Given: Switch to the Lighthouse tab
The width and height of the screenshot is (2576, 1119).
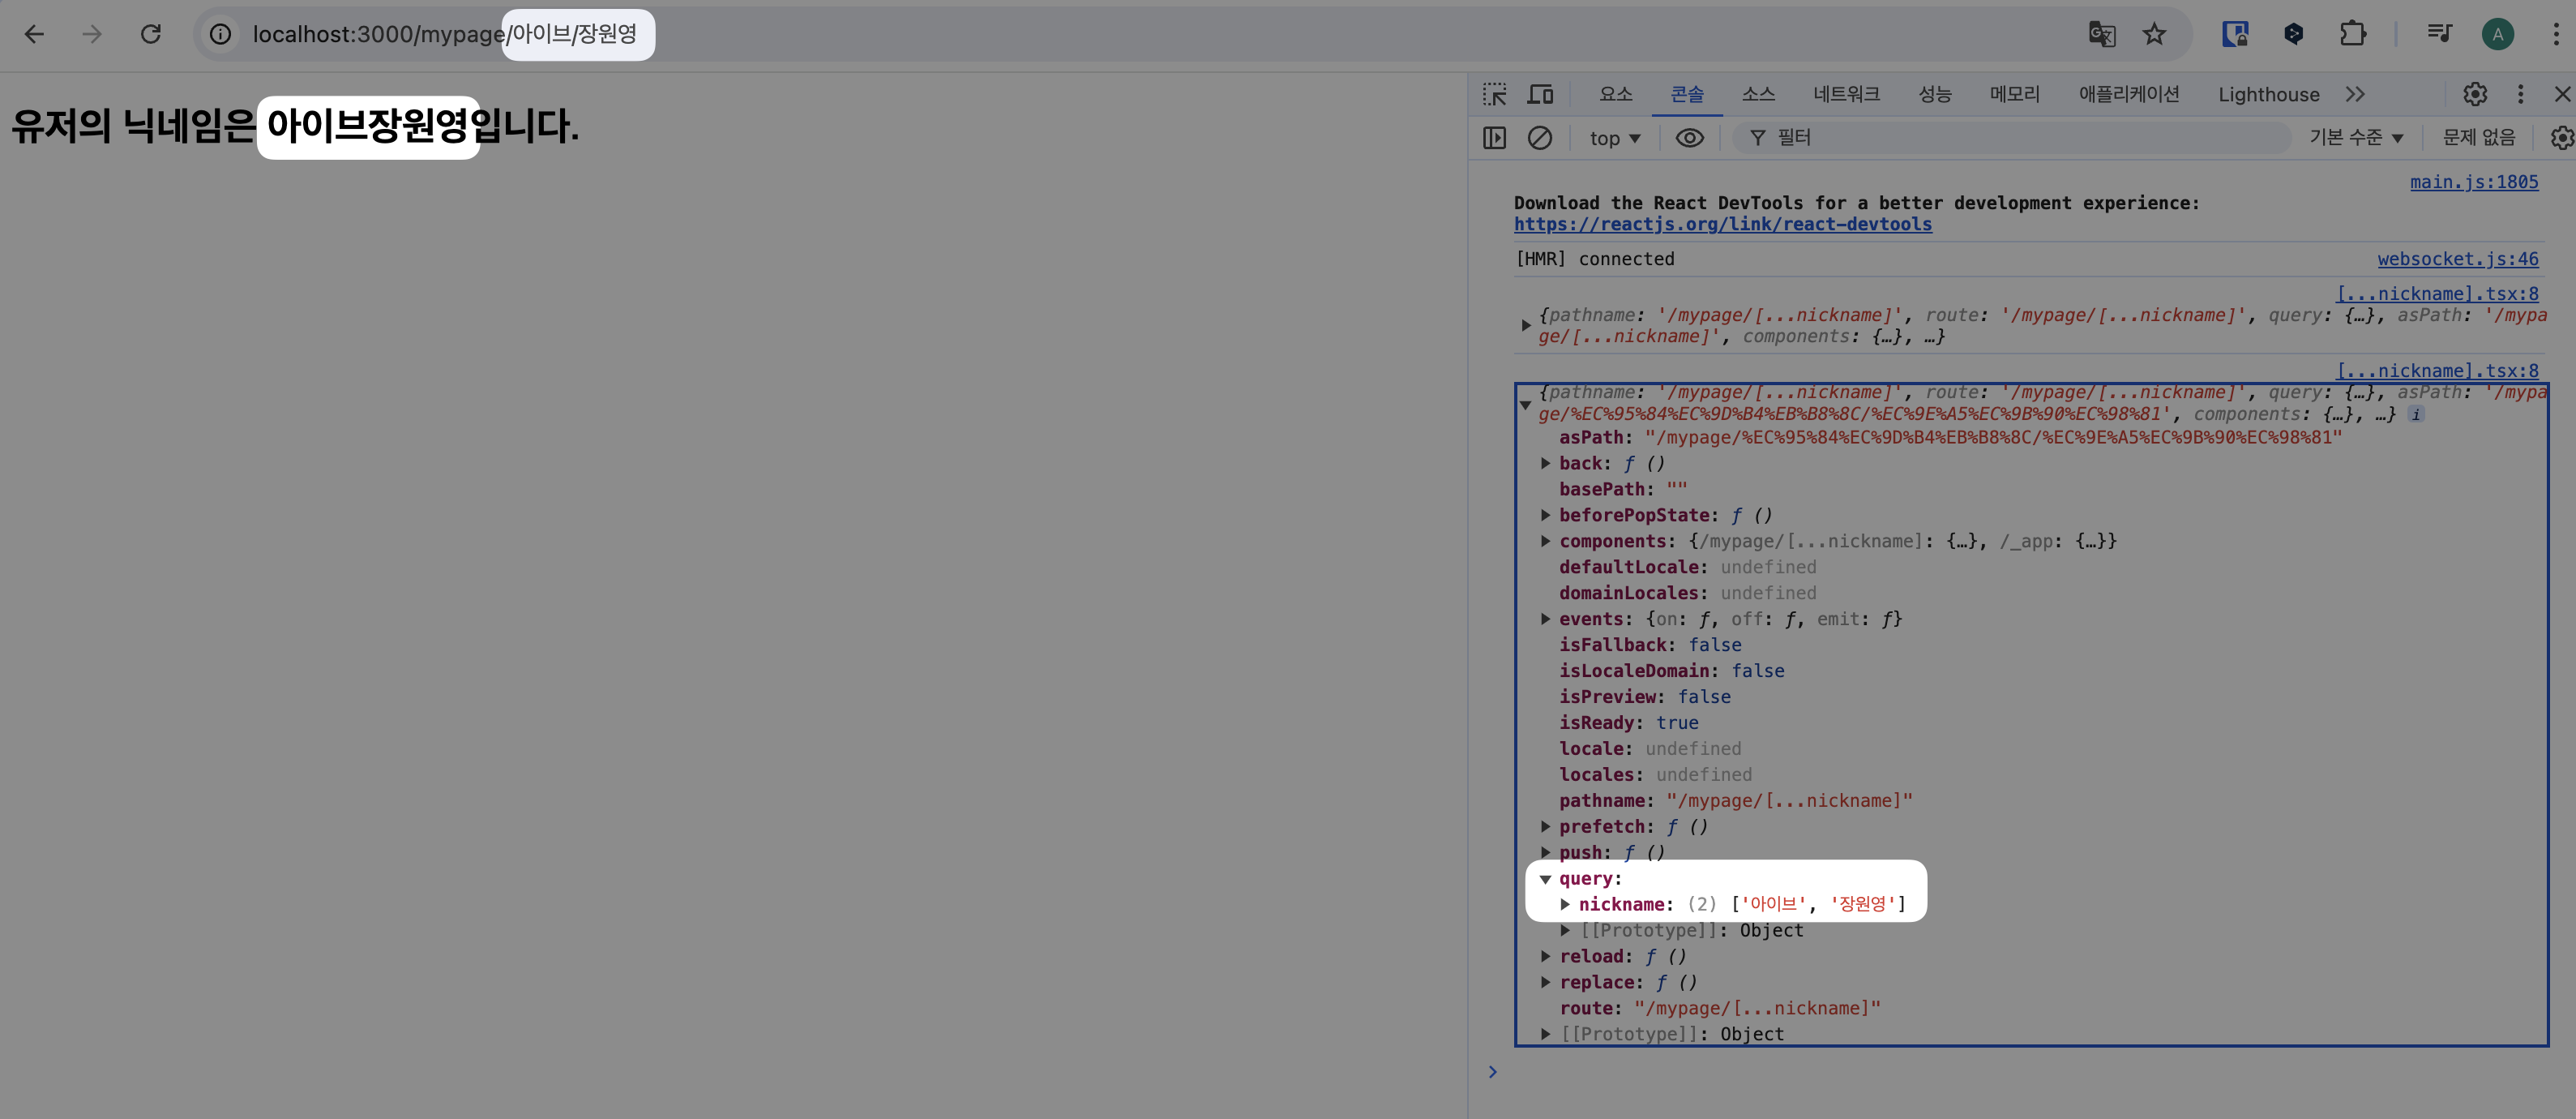Looking at the screenshot, I should point(2268,94).
